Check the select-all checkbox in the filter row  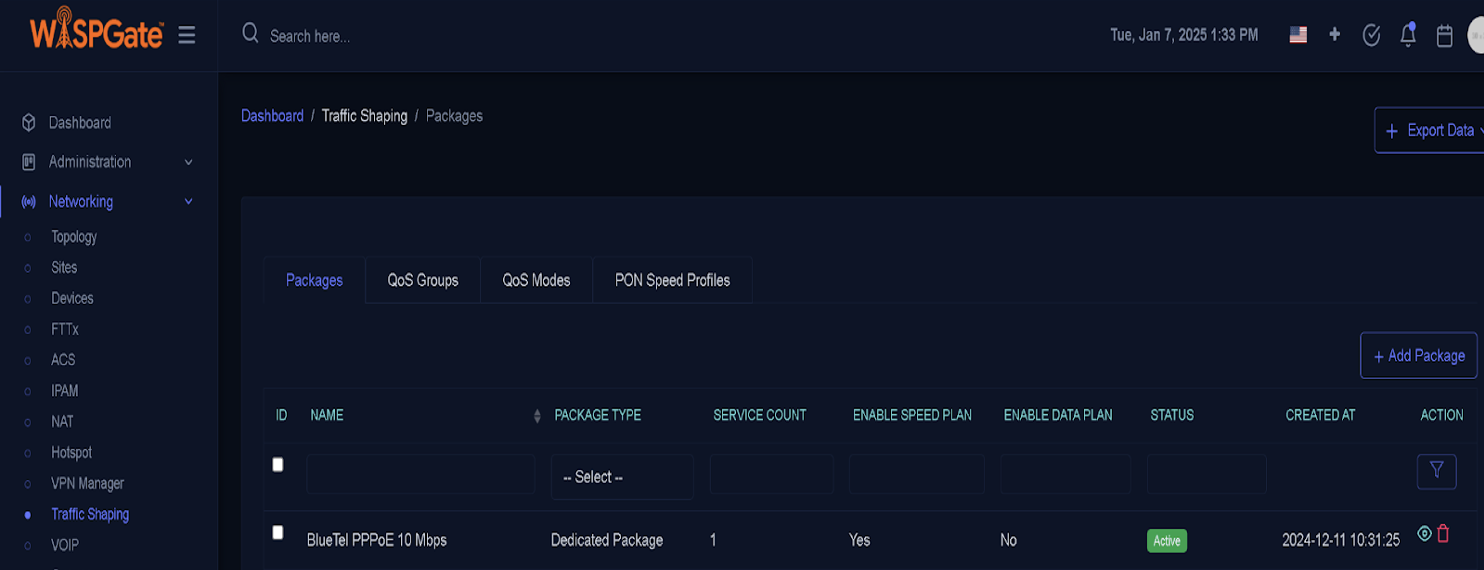pyautogui.click(x=278, y=465)
